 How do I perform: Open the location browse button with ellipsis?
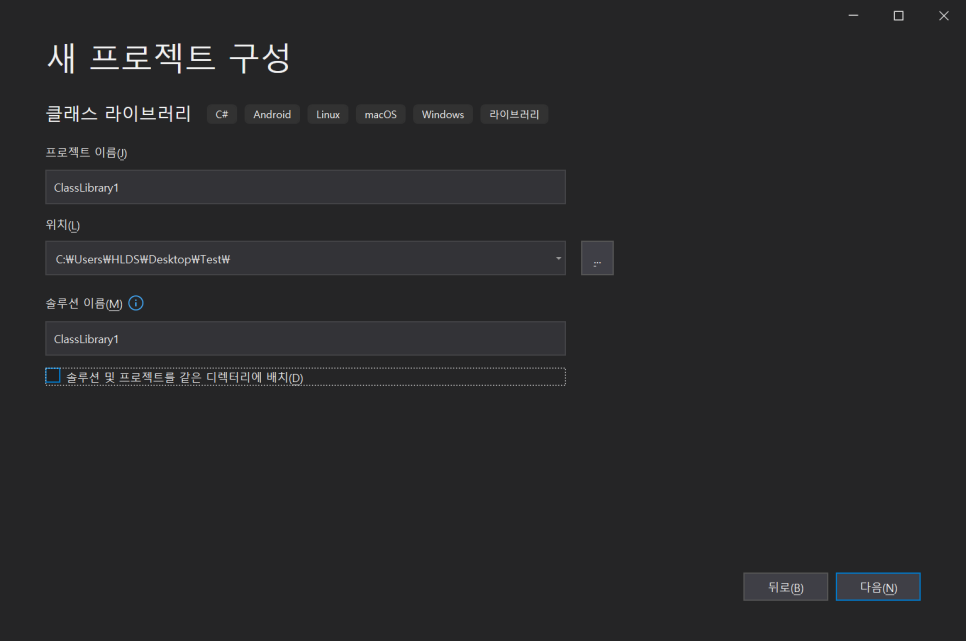597,258
